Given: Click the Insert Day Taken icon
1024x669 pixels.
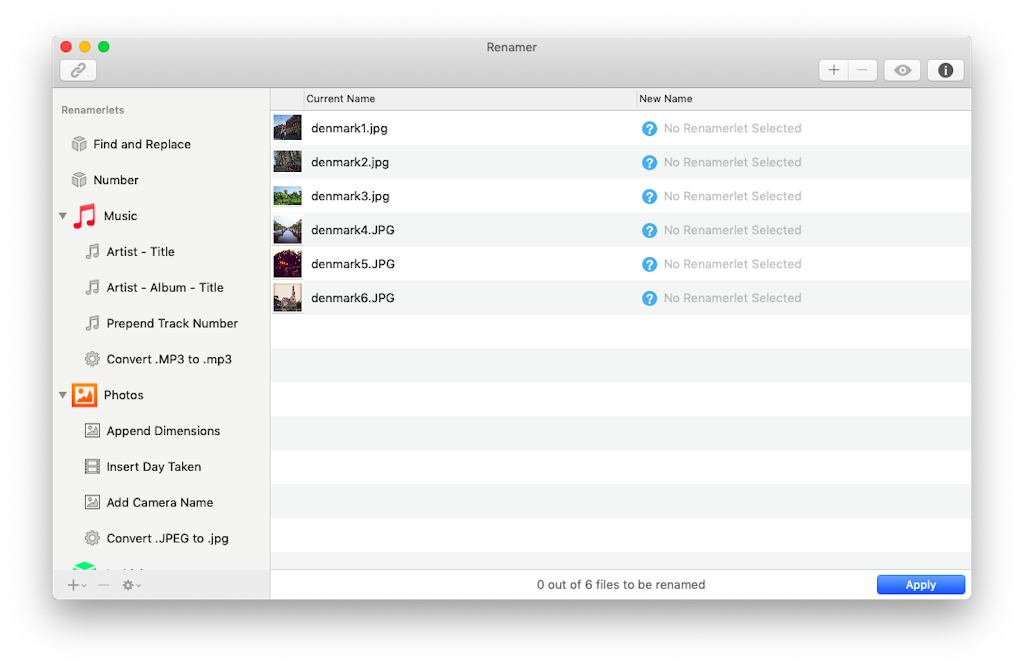Looking at the screenshot, I should point(92,466).
